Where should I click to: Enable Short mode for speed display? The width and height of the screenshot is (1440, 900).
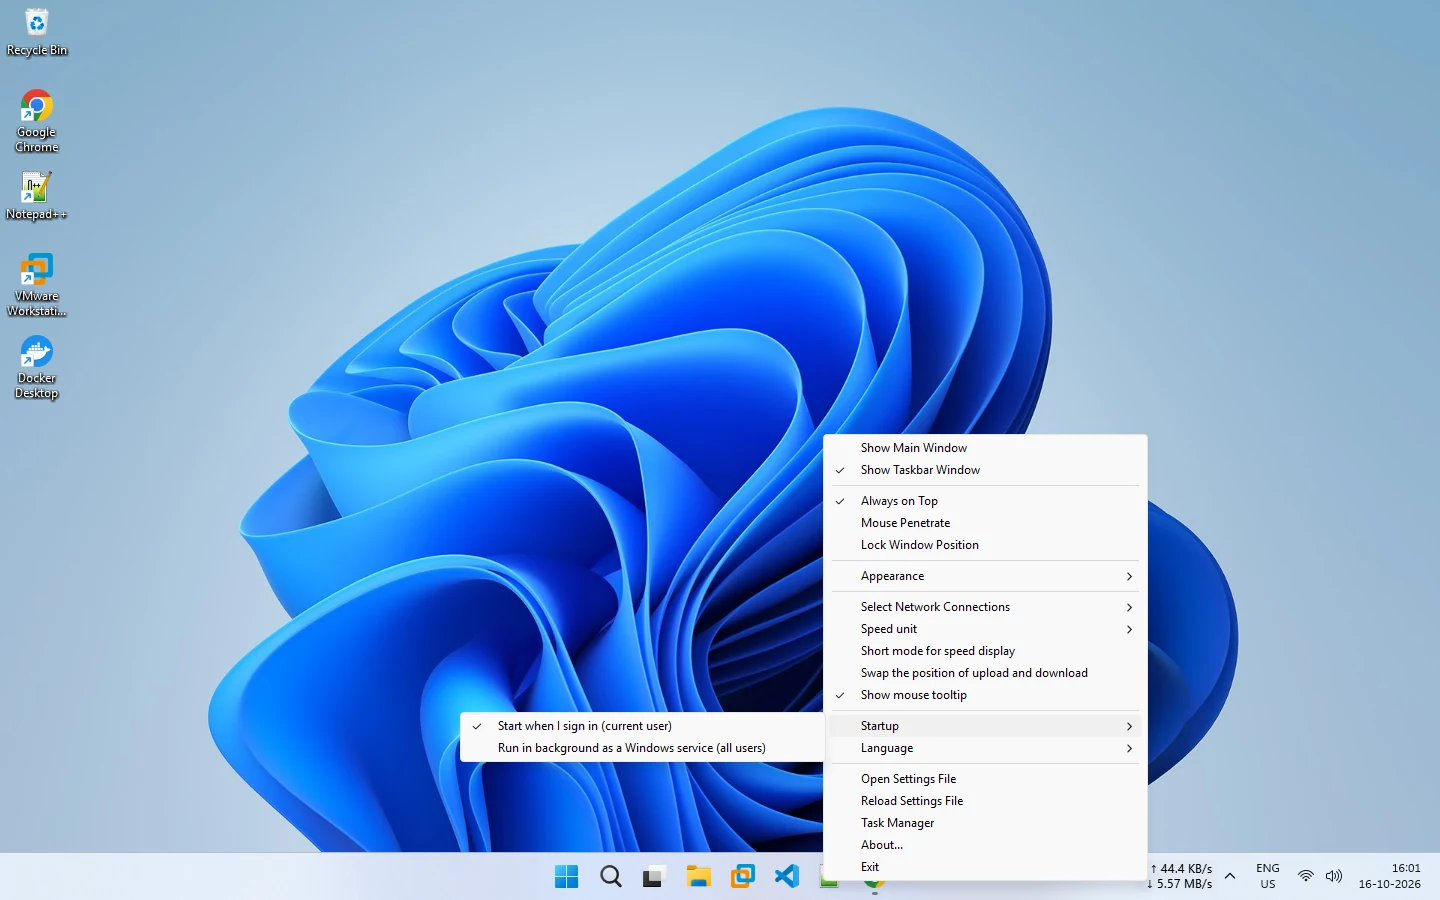(985, 651)
